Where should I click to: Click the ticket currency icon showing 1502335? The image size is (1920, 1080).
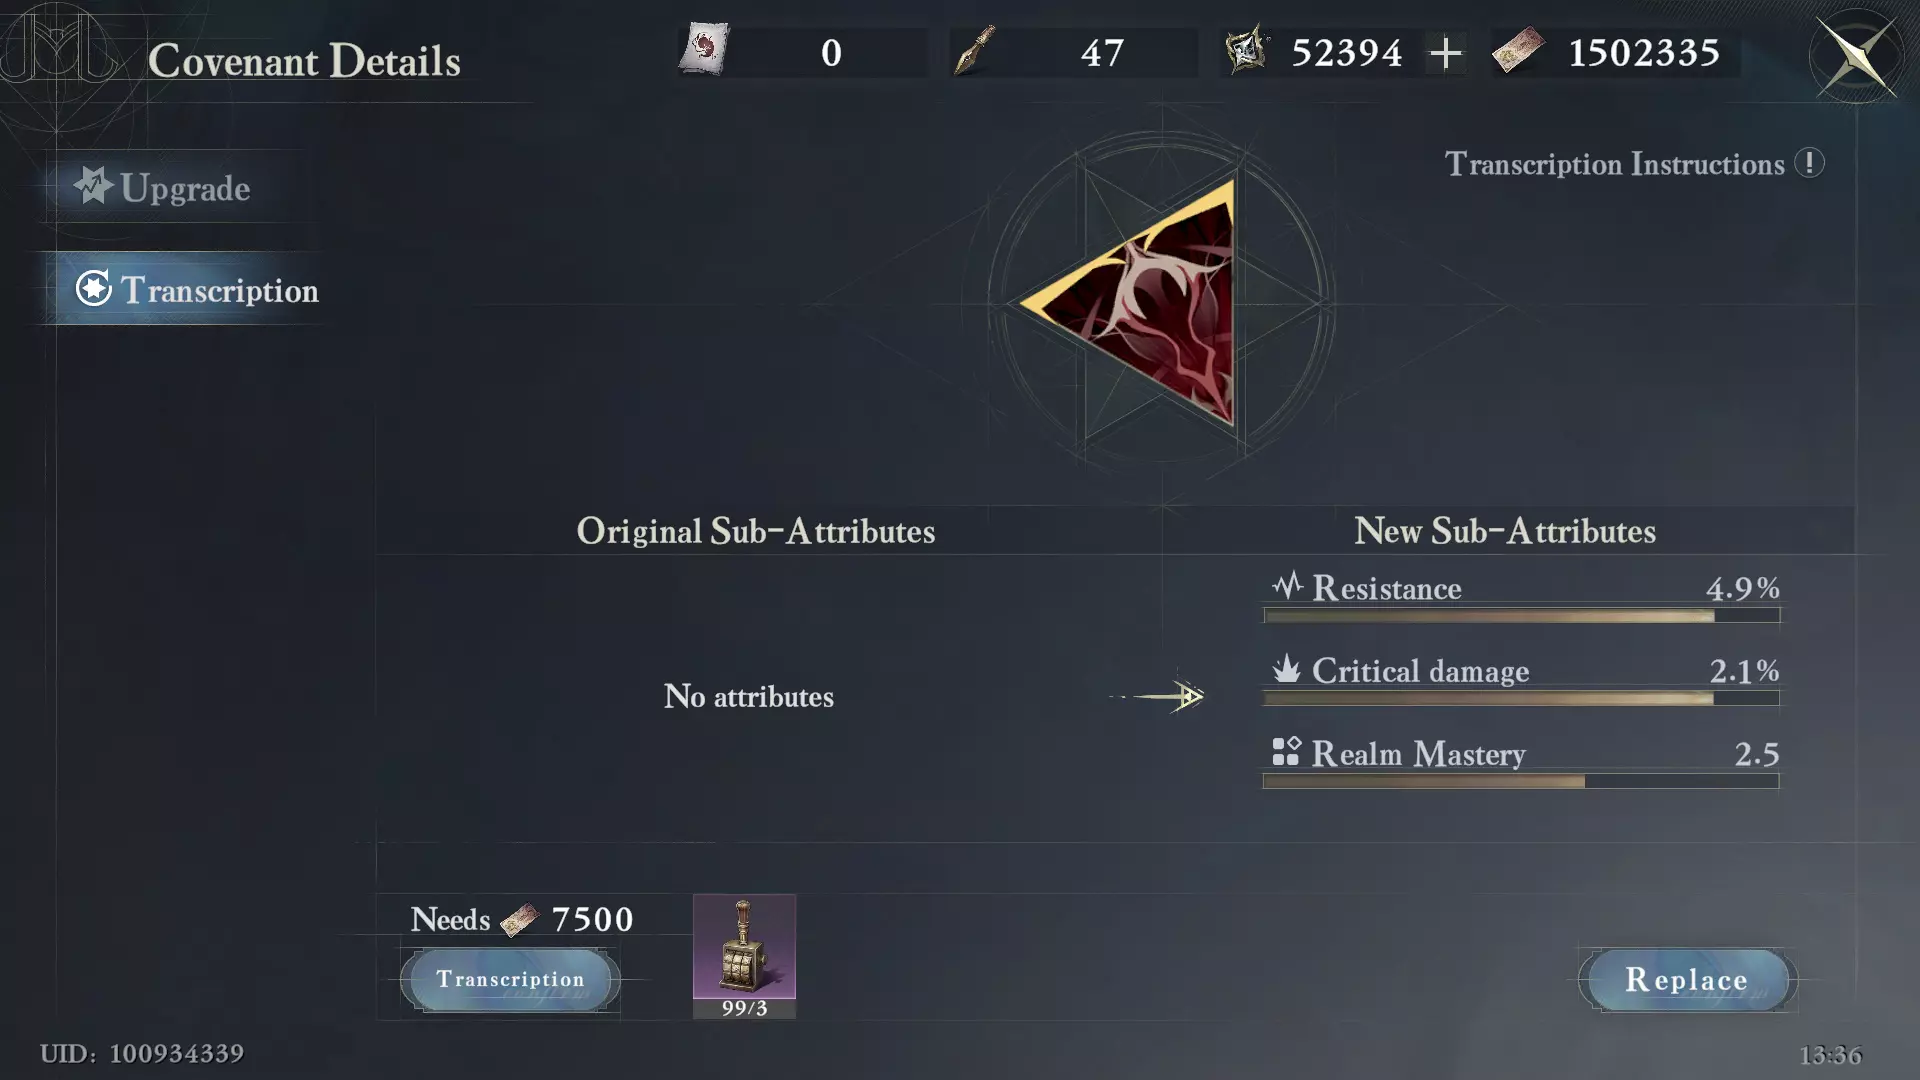coord(1518,51)
